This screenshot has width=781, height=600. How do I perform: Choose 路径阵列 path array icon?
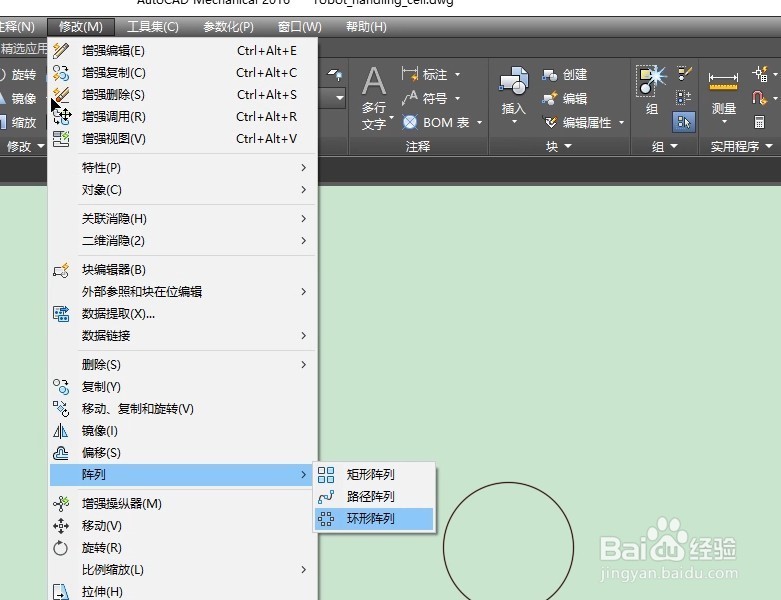pyautogui.click(x=326, y=496)
